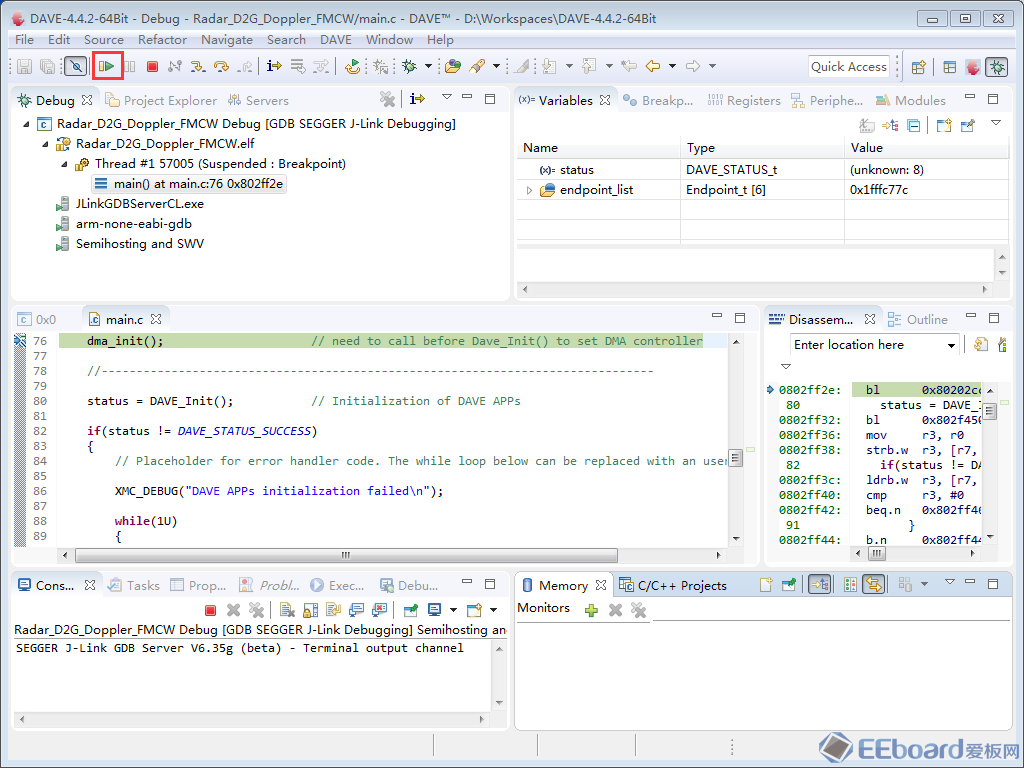This screenshot has width=1024, height=768.
Task: Toggle Instruction Stepping Mode in Debug view
Action: pyautogui.click(x=418, y=99)
